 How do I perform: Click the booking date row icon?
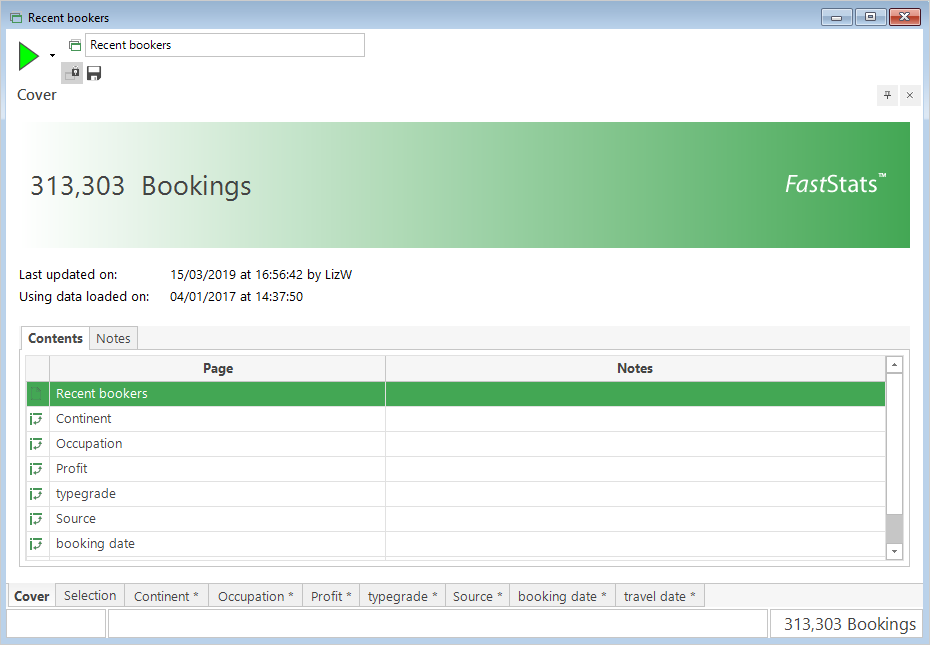[36, 544]
